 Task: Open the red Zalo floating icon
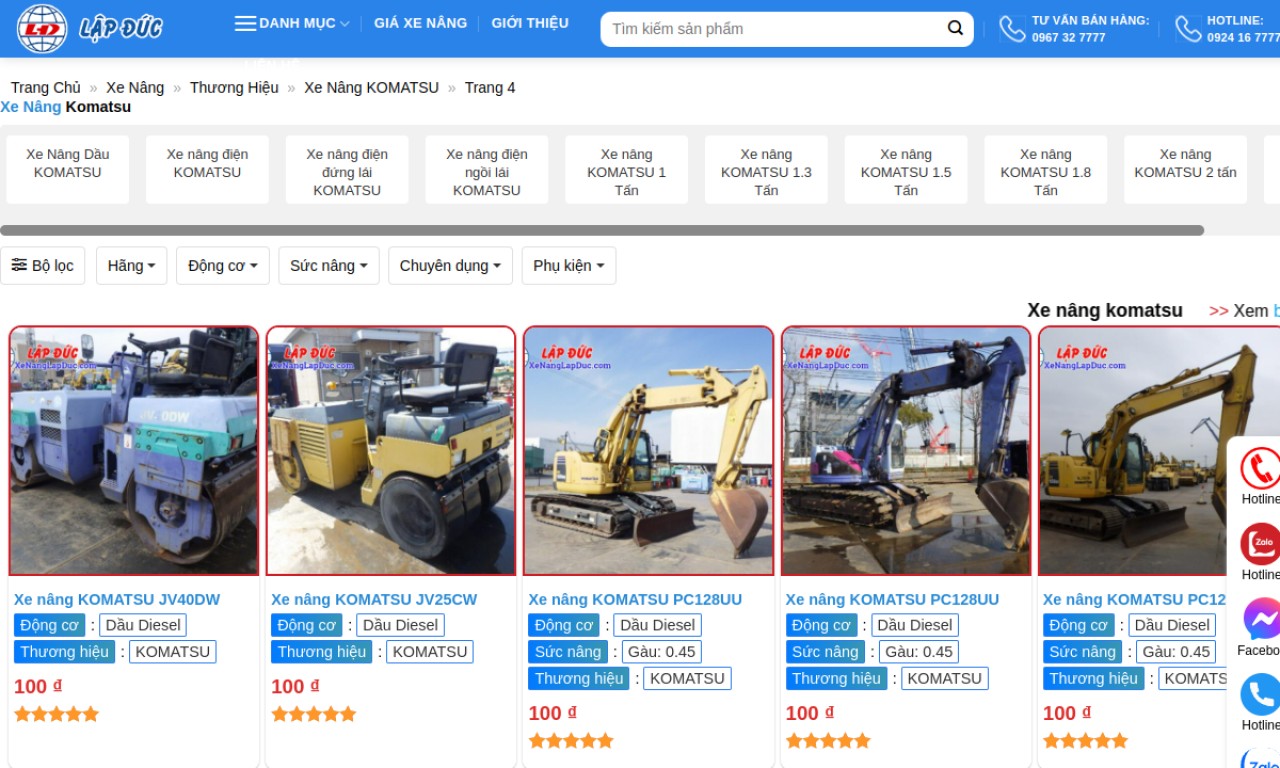pyautogui.click(x=1260, y=544)
